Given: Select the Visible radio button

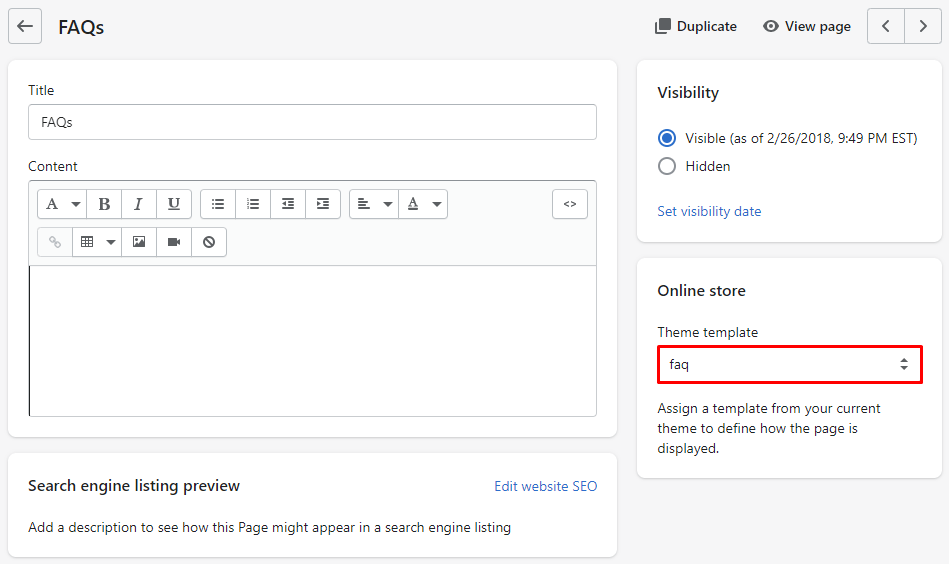Looking at the screenshot, I should pyautogui.click(x=667, y=138).
